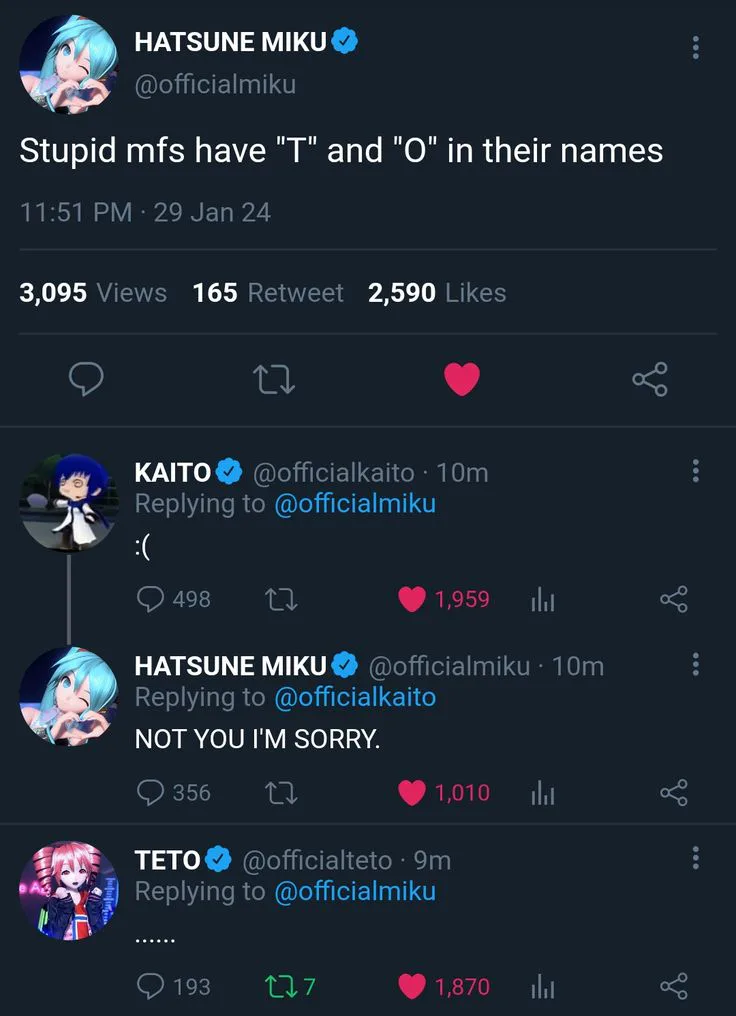Open the three-dot menu on TETO's reply
Viewport: 736px width, 1016px height.
pyautogui.click(x=696, y=858)
